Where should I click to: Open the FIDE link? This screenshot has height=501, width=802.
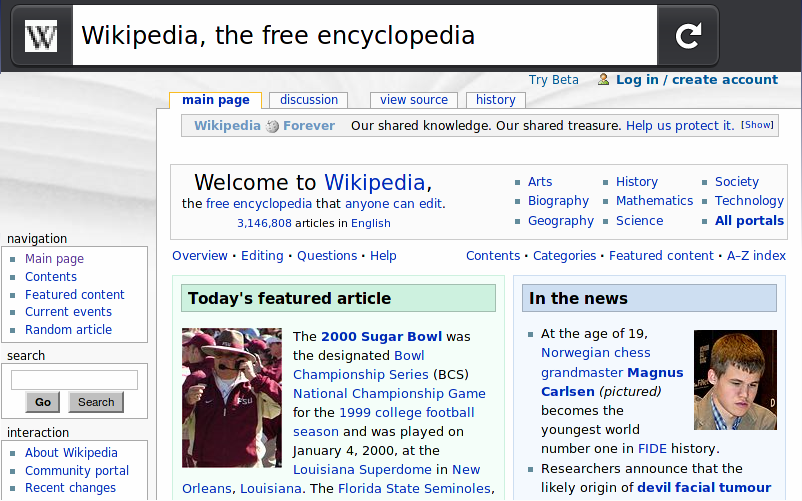pyautogui.click(x=652, y=449)
